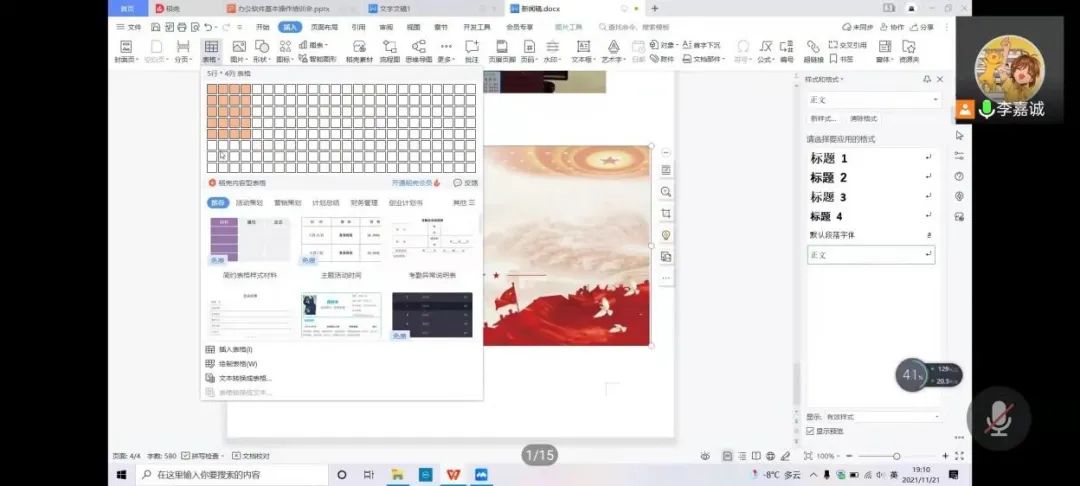Viewport: 1080px width, 486px height.
Task: Choose 插入表格 (Insert table) menu entry
Action: (235, 350)
